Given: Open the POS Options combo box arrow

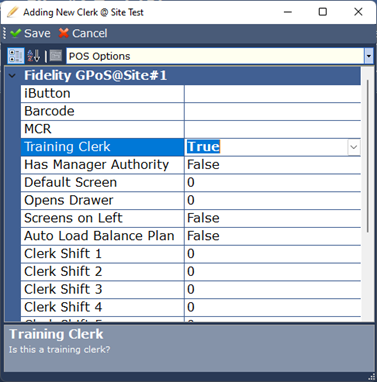Looking at the screenshot, I should point(369,56).
